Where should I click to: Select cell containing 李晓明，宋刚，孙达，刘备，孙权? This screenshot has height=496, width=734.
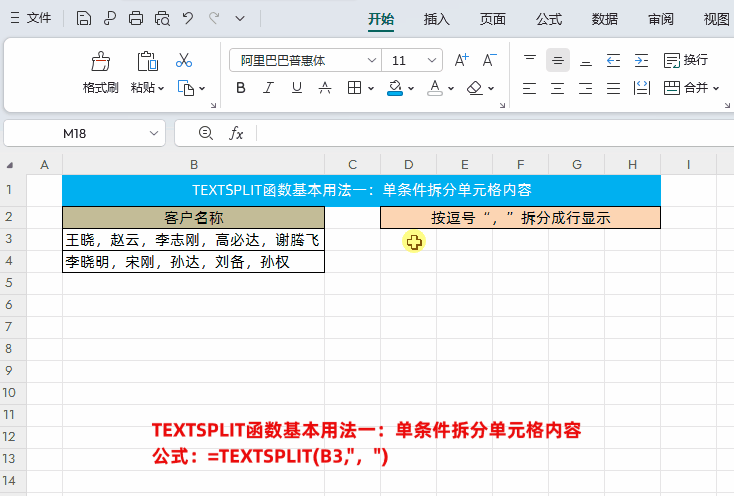(193, 262)
